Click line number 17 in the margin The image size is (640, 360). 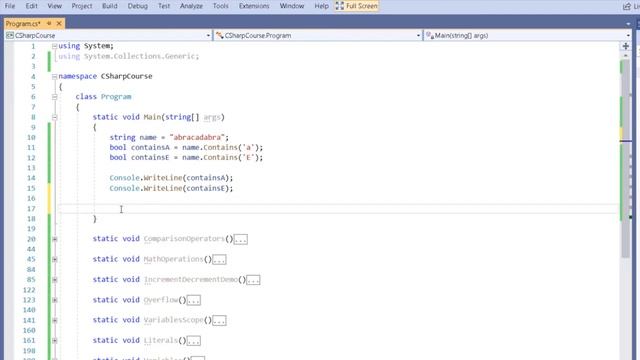[31, 209]
